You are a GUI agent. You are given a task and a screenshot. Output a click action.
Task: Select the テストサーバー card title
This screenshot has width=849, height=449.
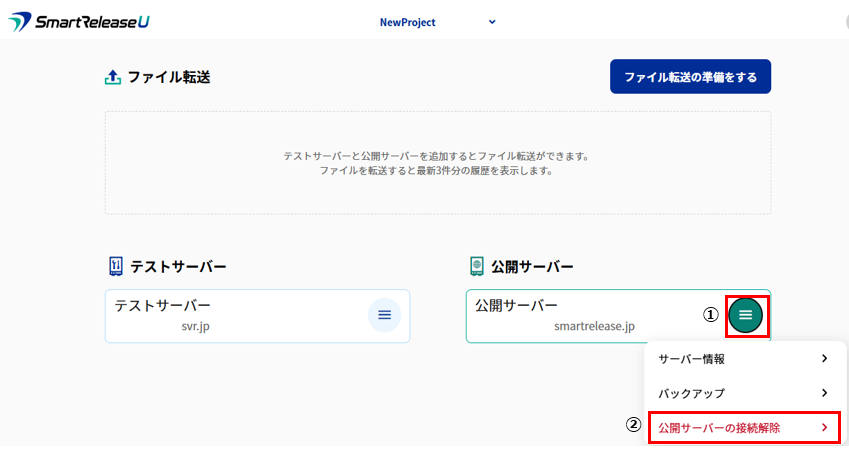tap(162, 305)
